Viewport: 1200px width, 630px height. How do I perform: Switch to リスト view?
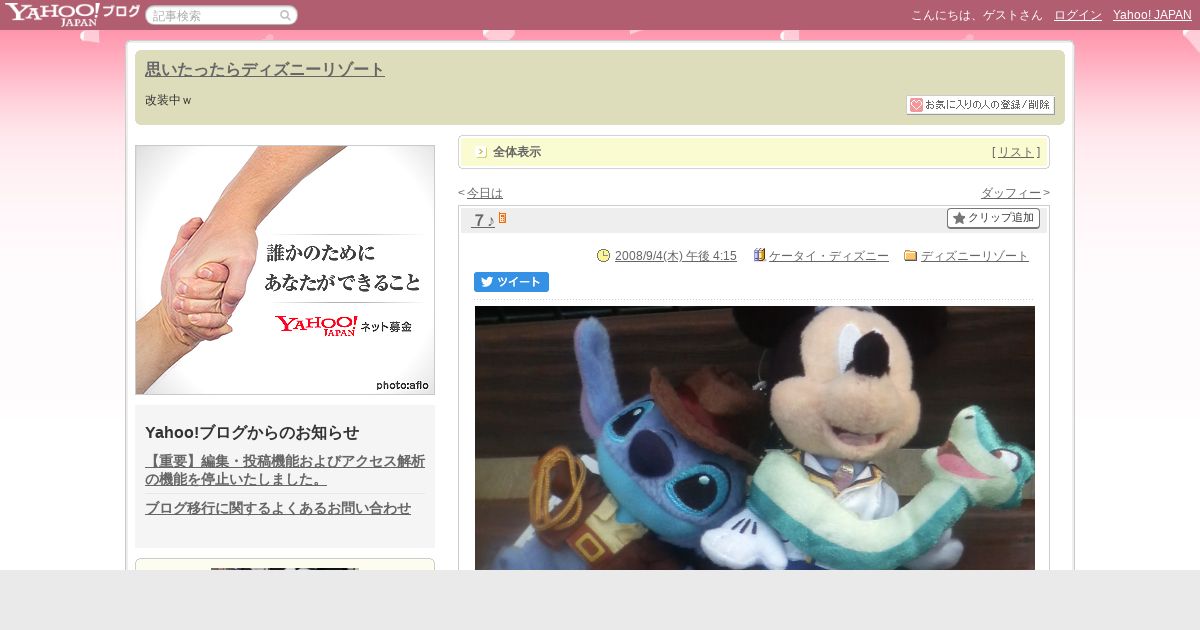coord(1016,152)
